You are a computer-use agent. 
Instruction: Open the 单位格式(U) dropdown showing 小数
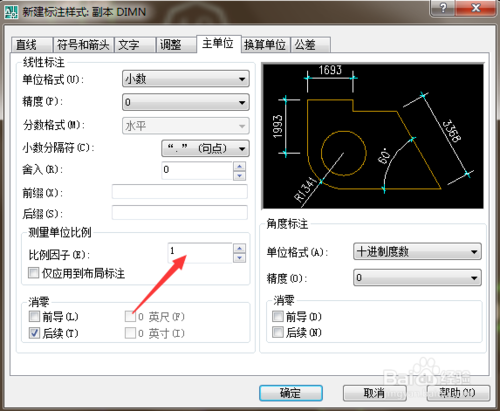click(186, 79)
